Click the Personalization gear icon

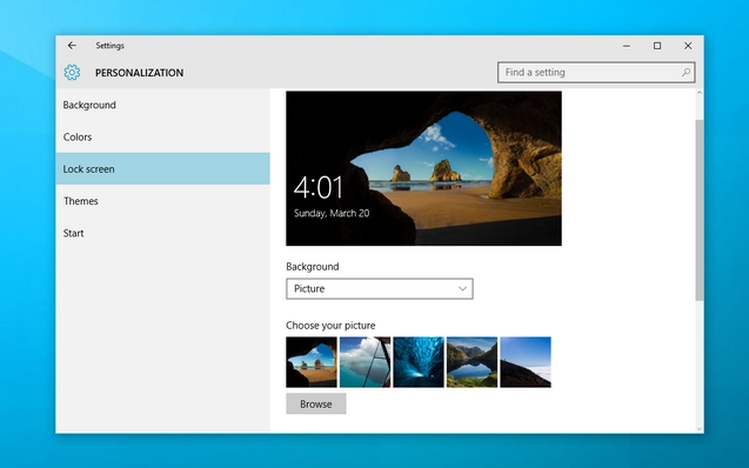tap(72, 73)
